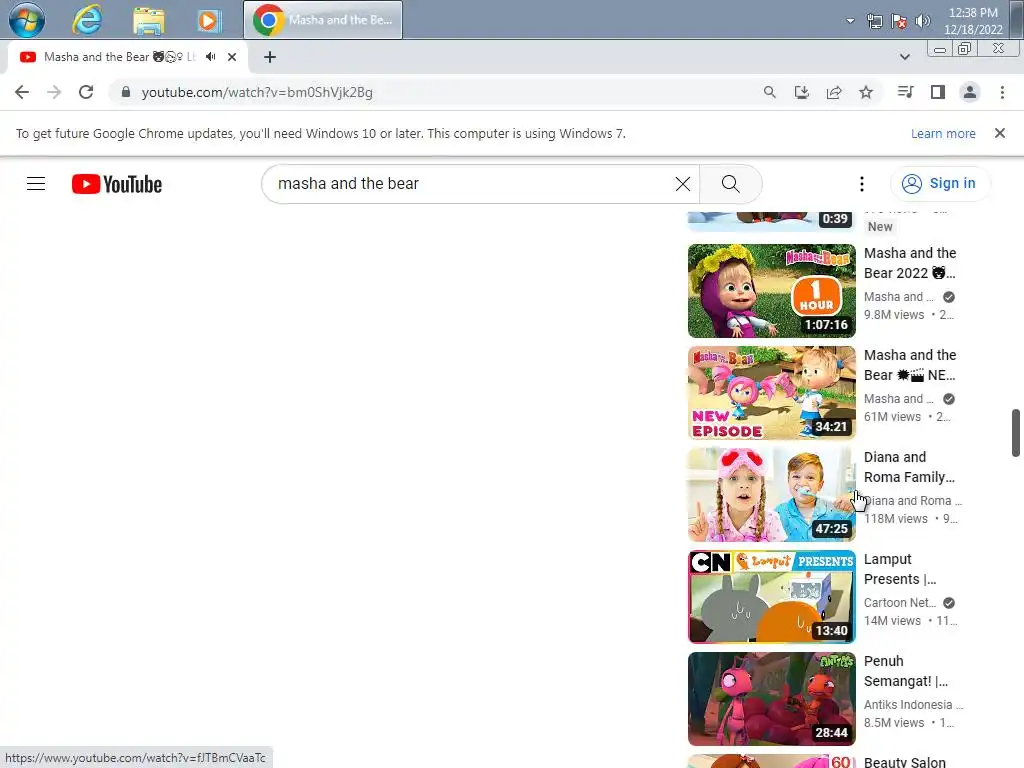Focus the address bar URL
This screenshot has height=768, width=1024.
[257, 92]
